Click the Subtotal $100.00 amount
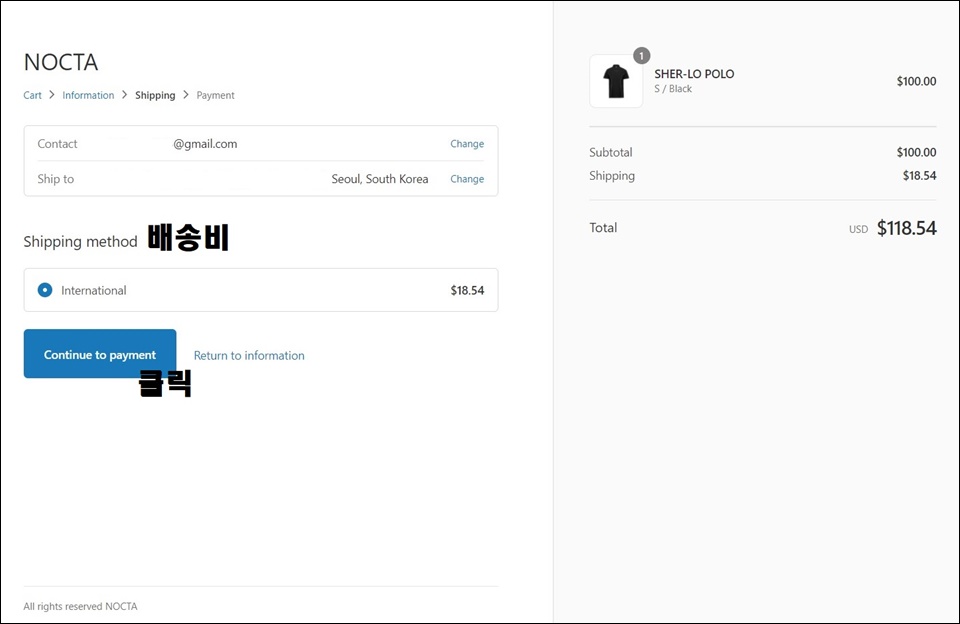The image size is (960, 624). click(x=916, y=152)
